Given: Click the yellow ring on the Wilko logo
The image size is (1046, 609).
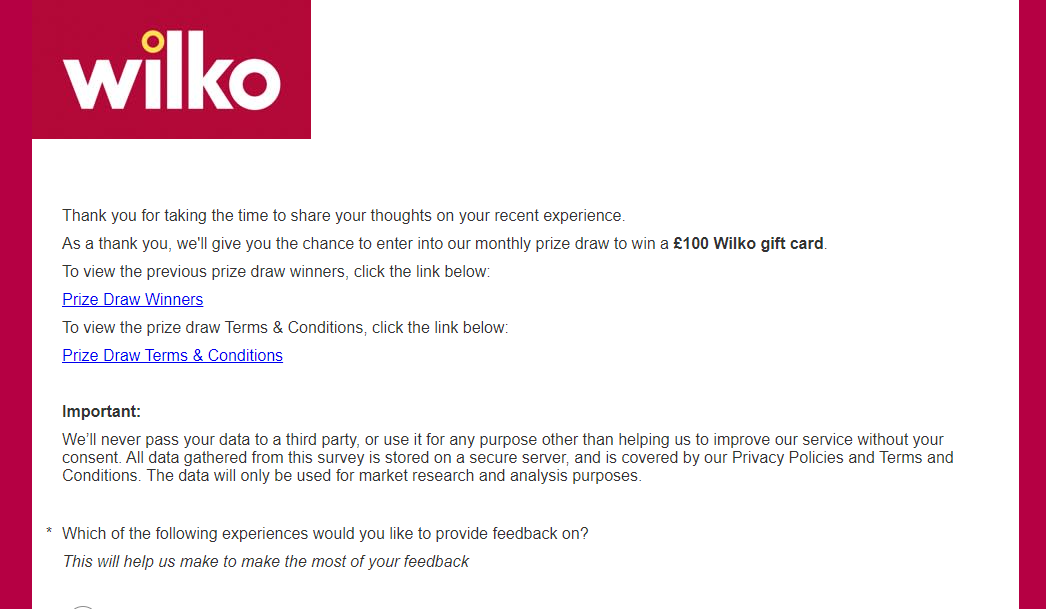Looking at the screenshot, I should pos(152,41).
